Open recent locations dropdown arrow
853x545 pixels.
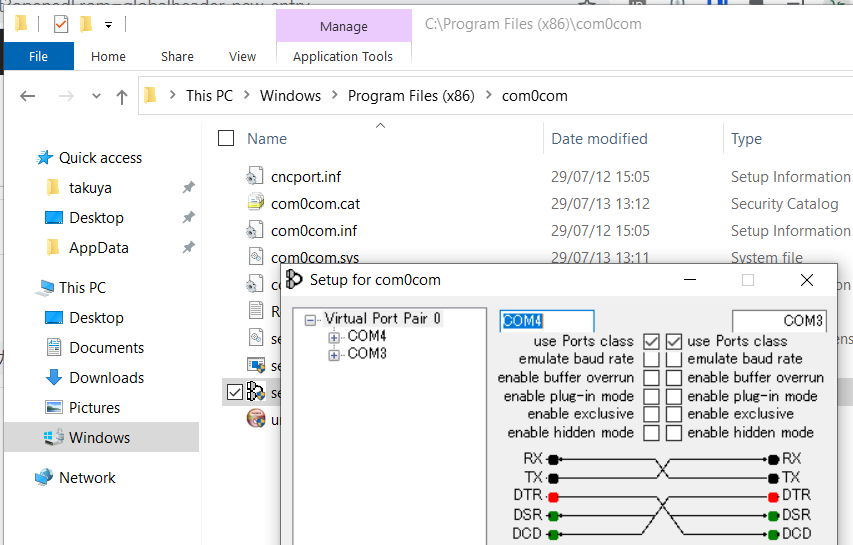(x=96, y=96)
